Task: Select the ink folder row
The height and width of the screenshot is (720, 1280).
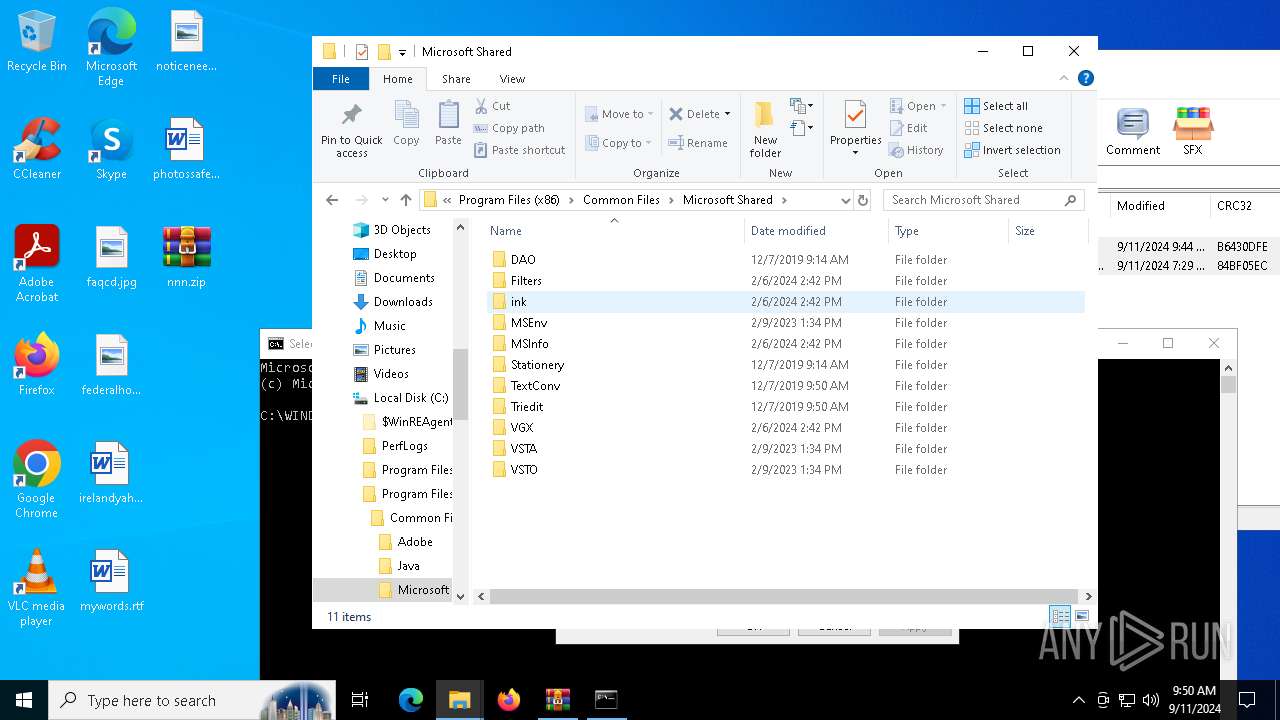Action: (x=785, y=302)
